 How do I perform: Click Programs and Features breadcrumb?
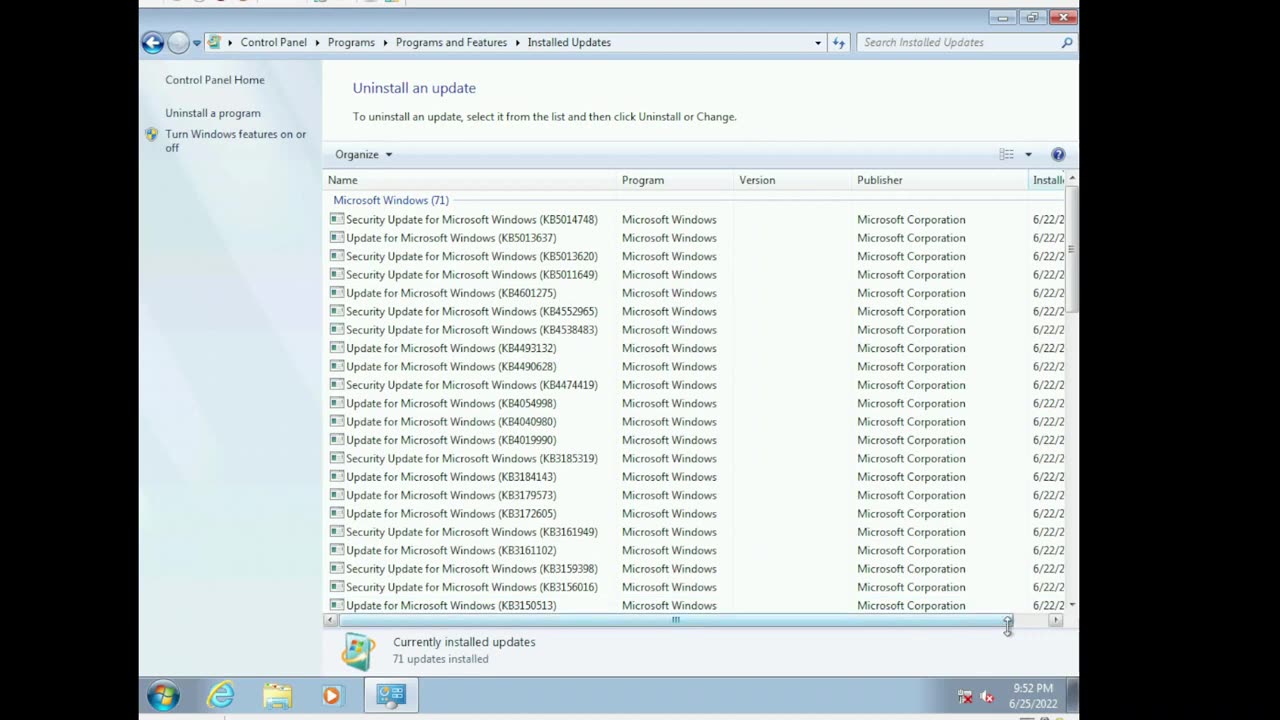coord(451,43)
